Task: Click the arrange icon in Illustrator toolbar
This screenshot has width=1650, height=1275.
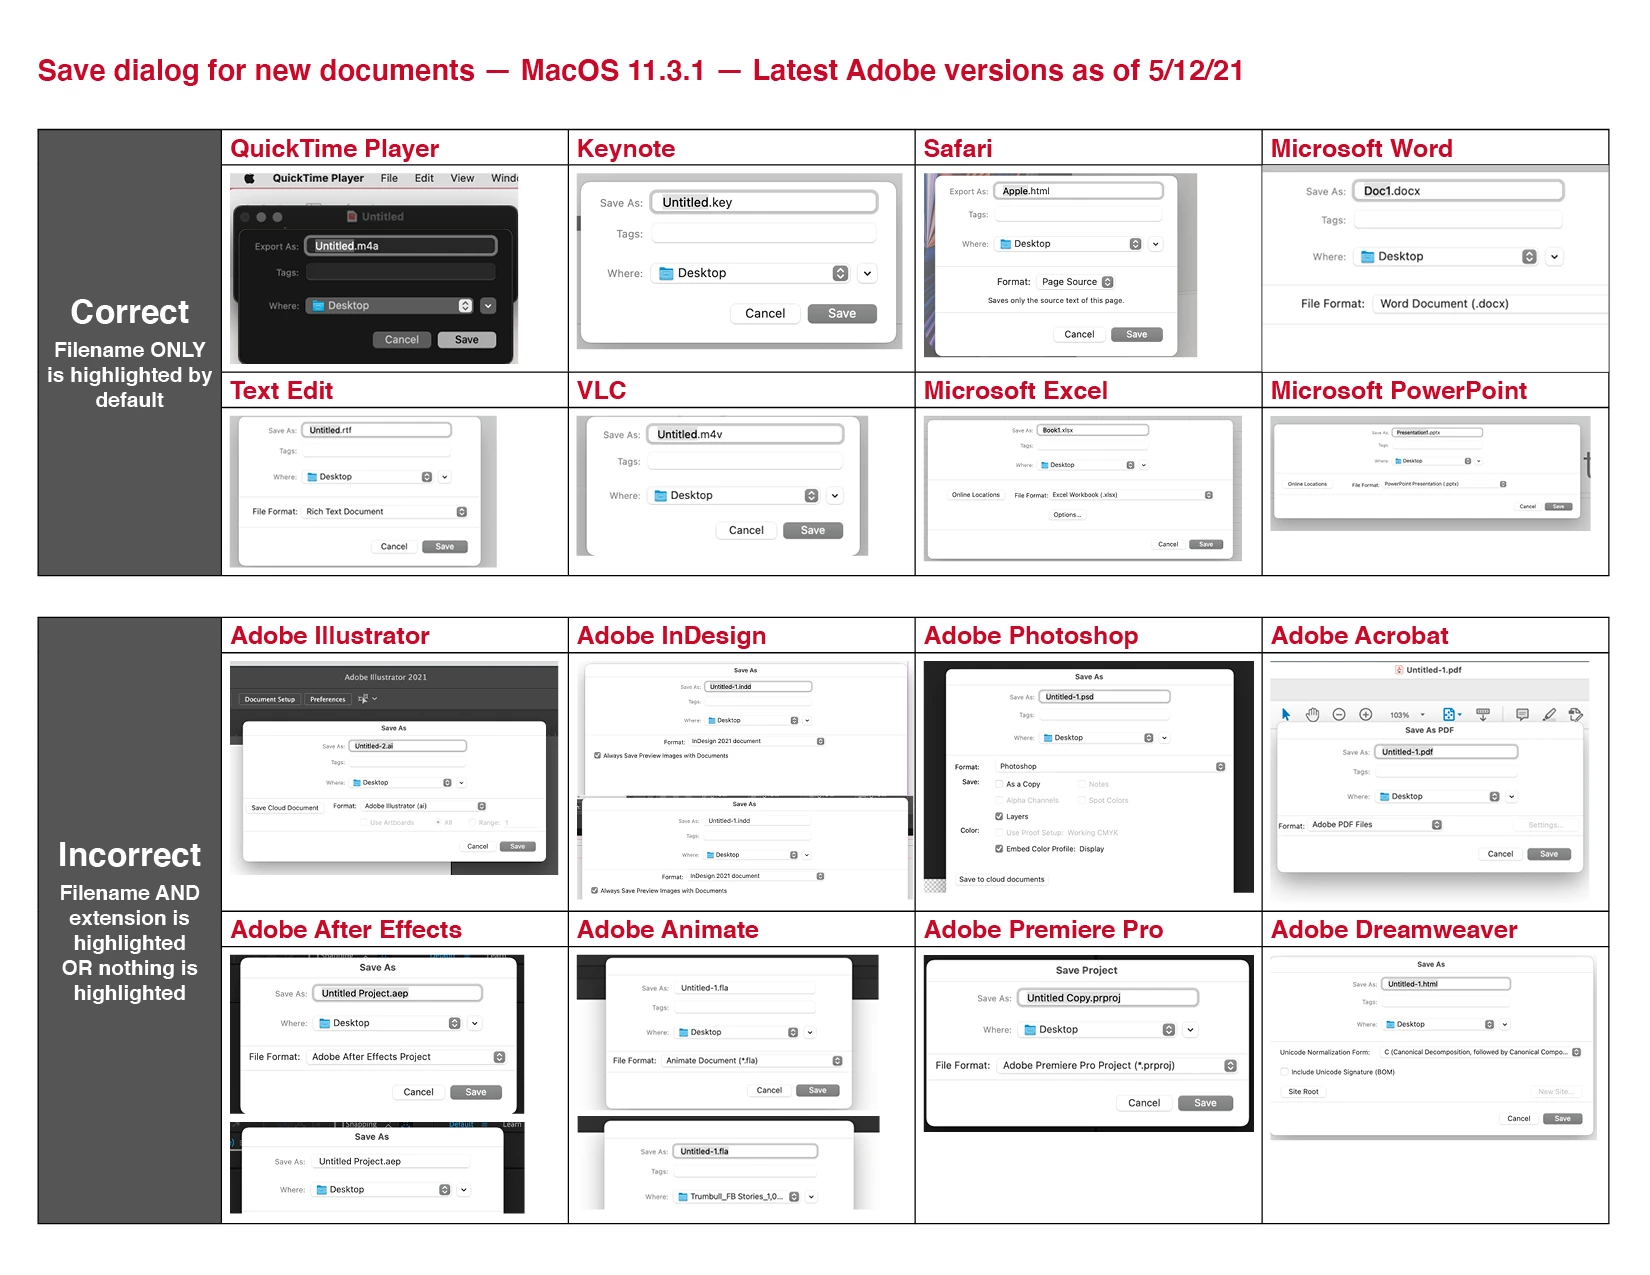Action: coord(363,699)
